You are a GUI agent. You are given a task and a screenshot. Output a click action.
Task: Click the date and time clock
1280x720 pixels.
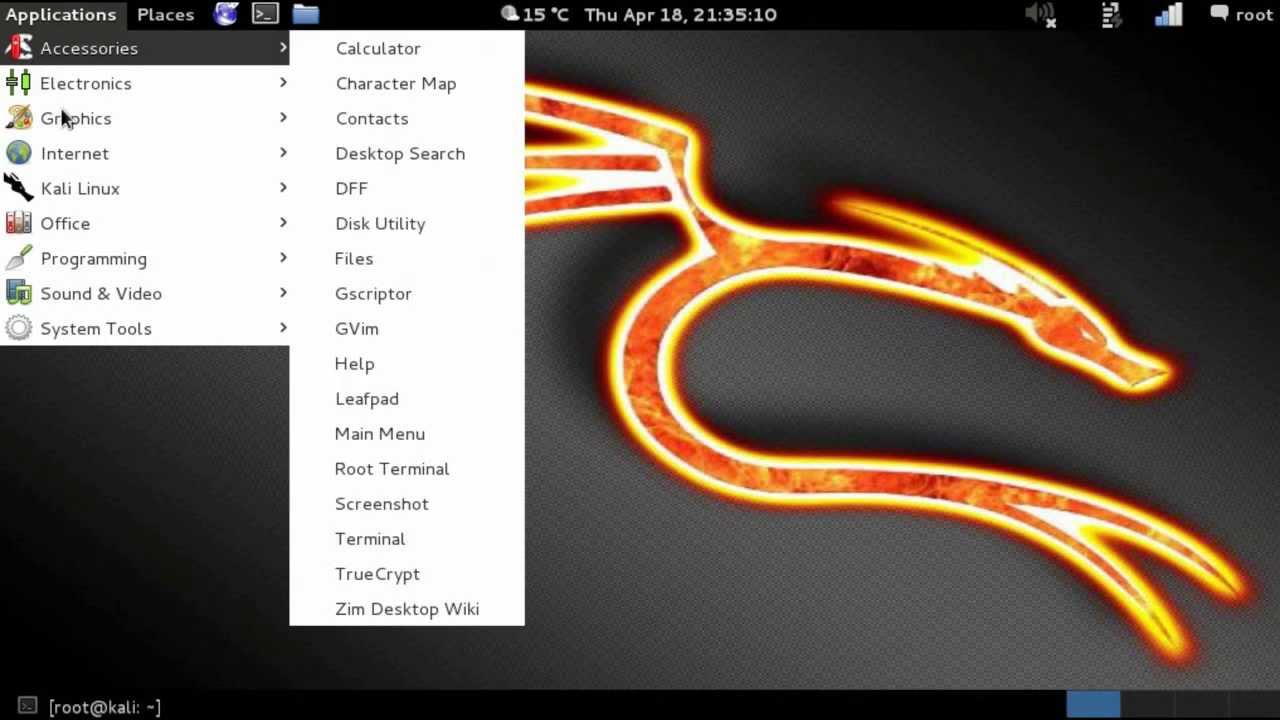680,14
